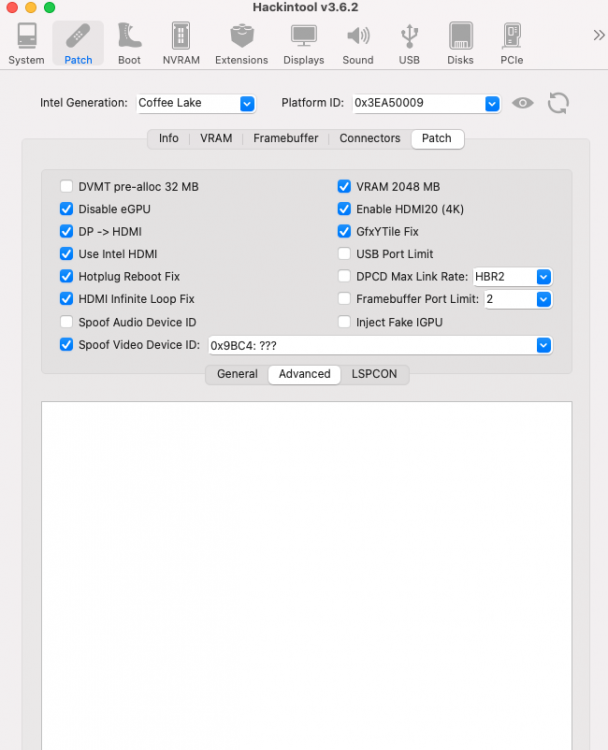This screenshot has height=750, width=608.
Task: Open the Displays toolbar icon
Action: click(304, 44)
